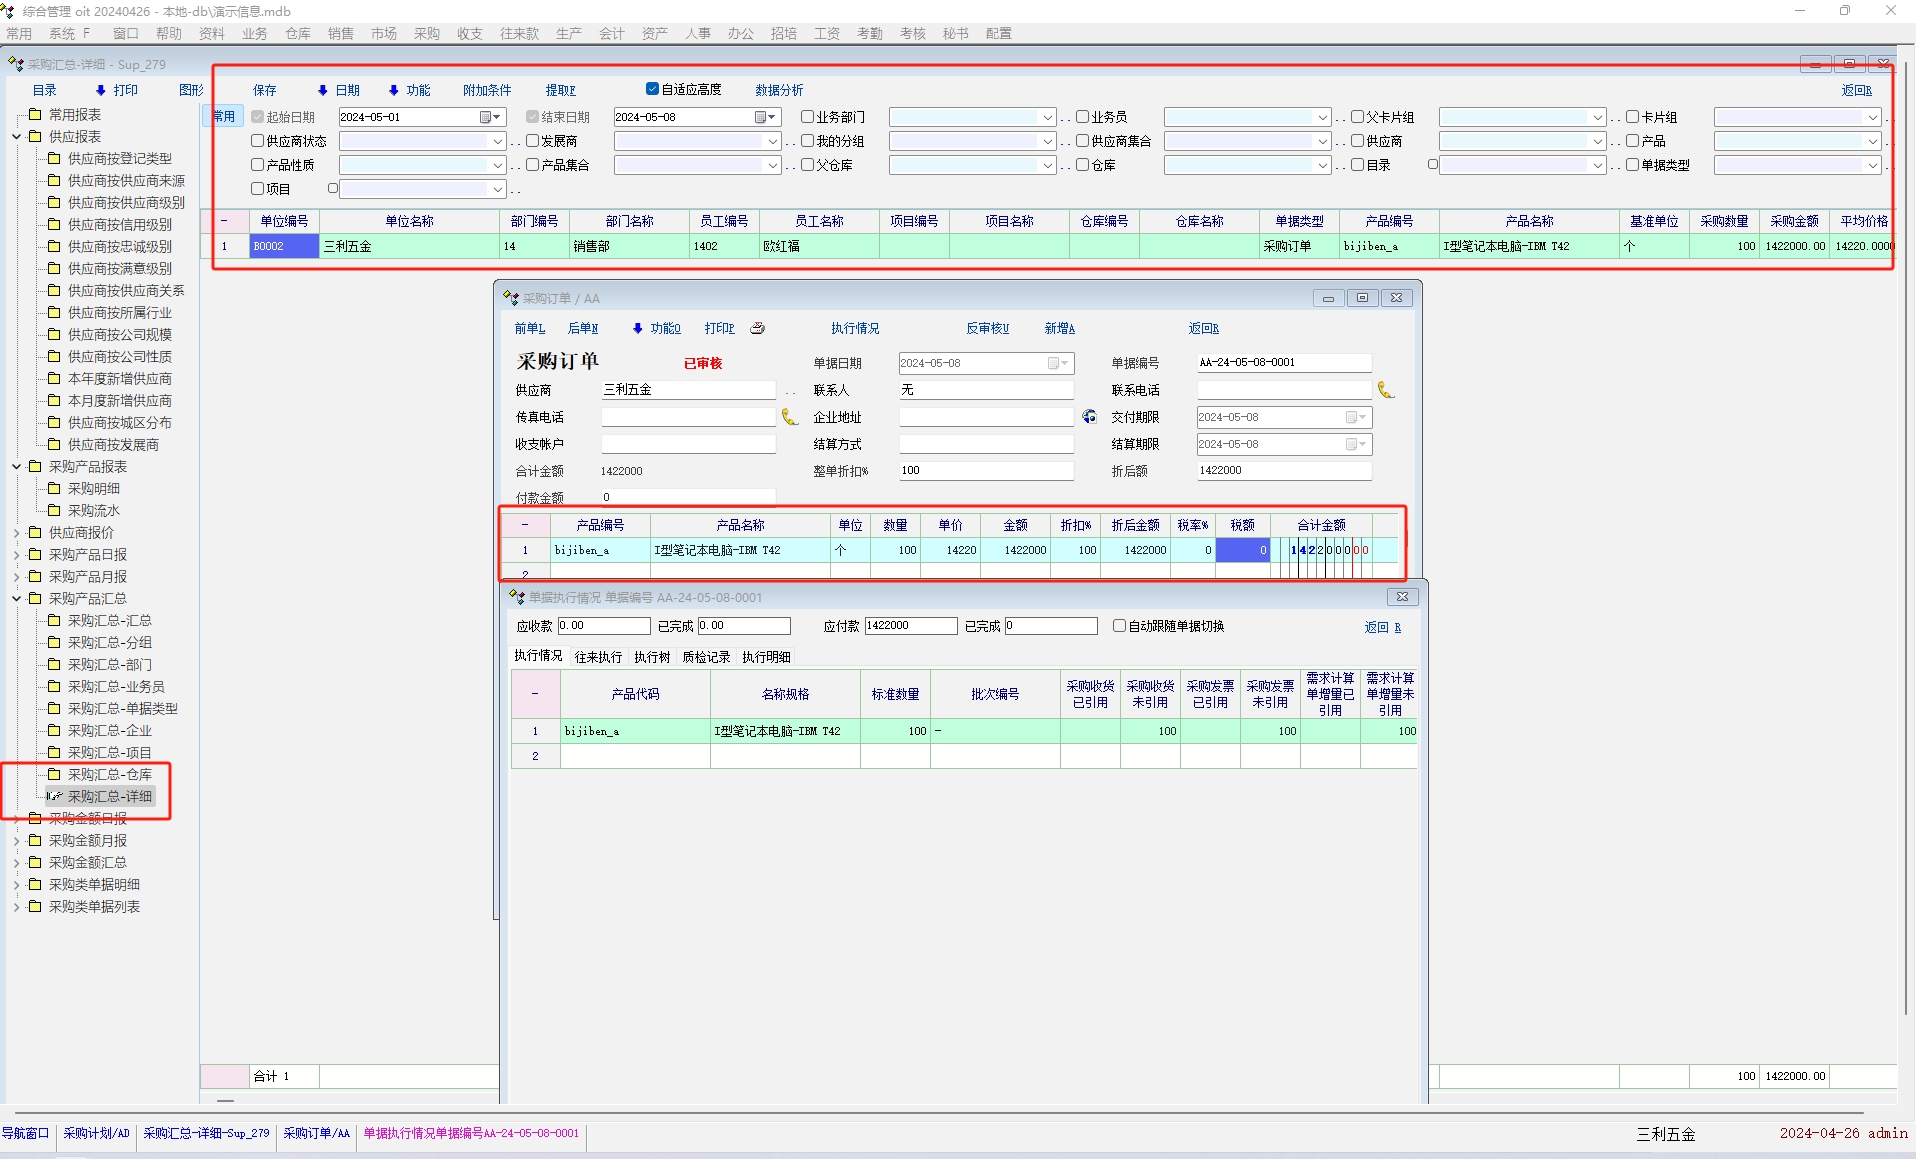Screen dimensions: 1916x1159
Task: Click the 单据编号 input field
Action: 1283,363
